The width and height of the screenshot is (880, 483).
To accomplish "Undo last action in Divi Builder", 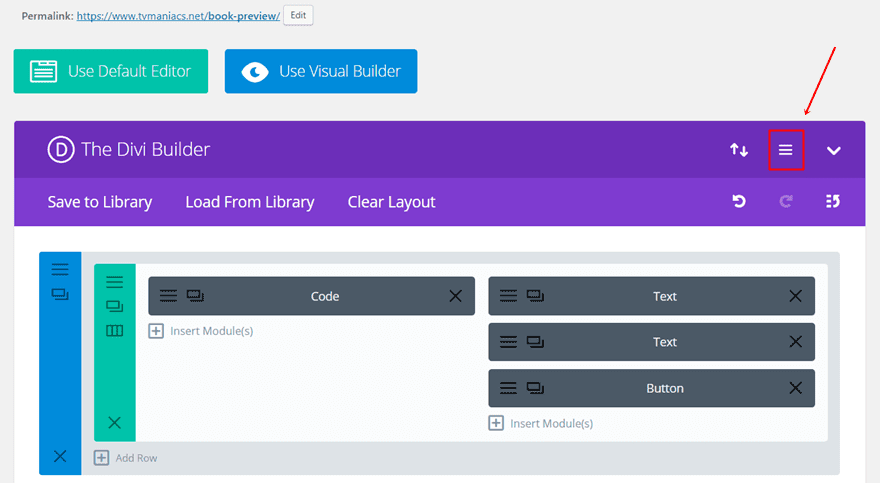I will [739, 201].
